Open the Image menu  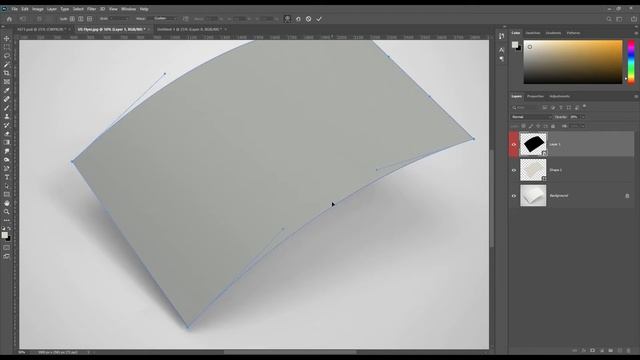pos(38,9)
